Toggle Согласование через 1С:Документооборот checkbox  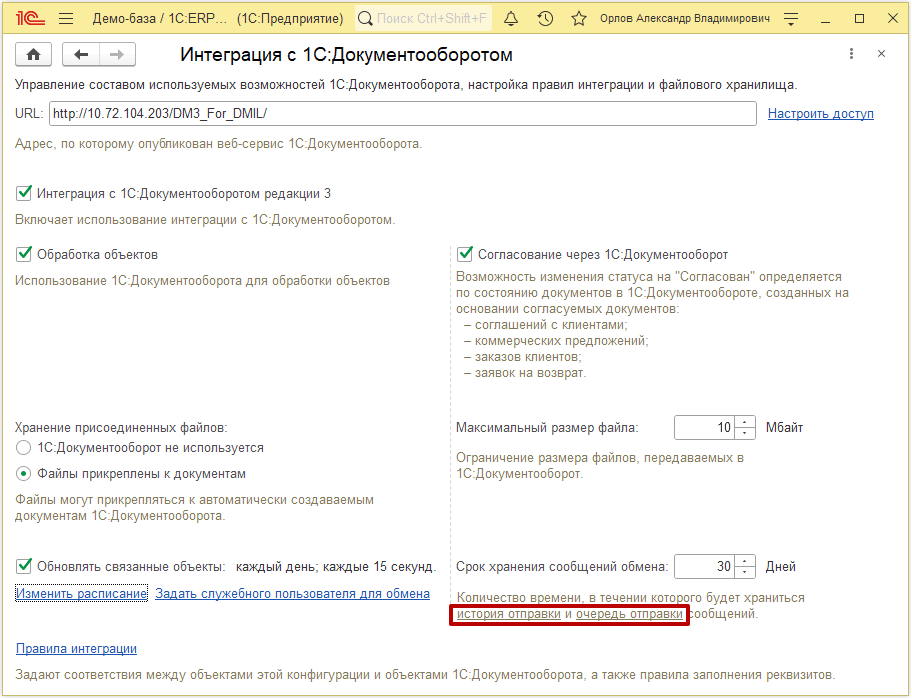pyautogui.click(x=465, y=254)
